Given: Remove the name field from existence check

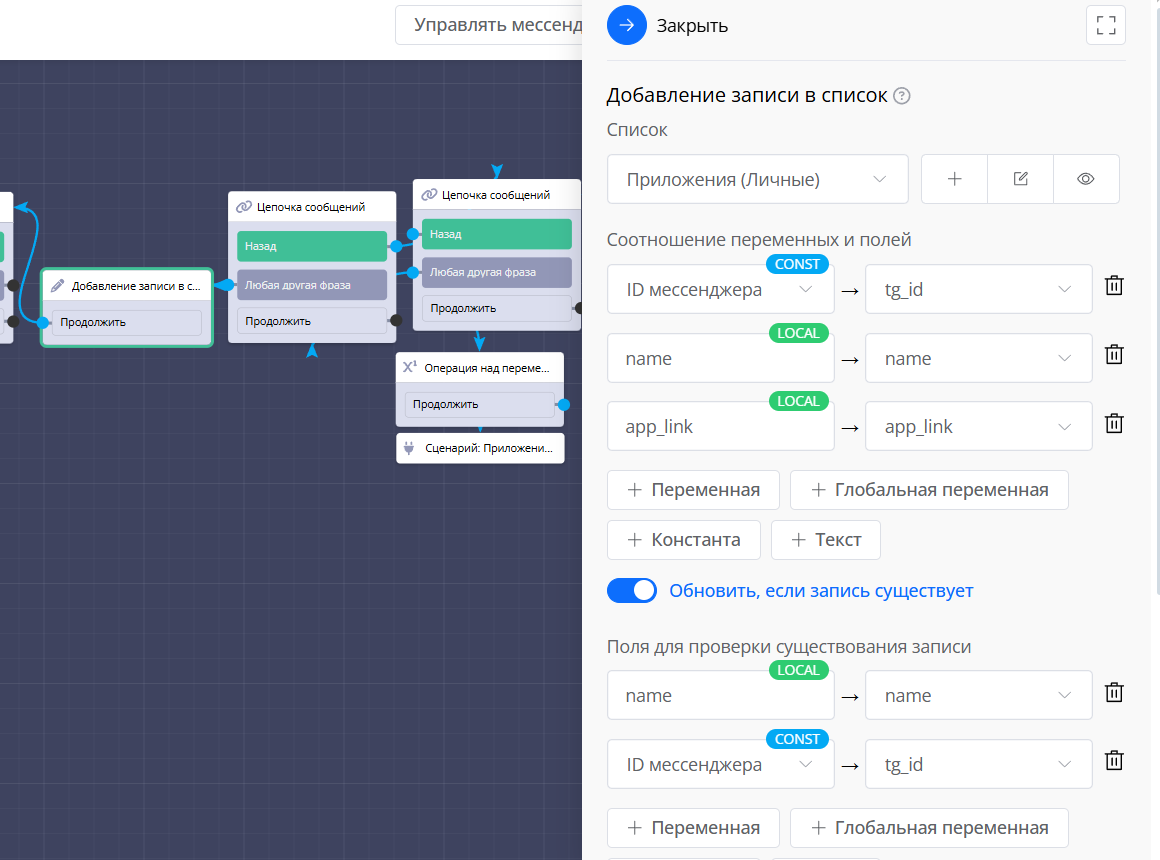Looking at the screenshot, I should (x=1114, y=692).
